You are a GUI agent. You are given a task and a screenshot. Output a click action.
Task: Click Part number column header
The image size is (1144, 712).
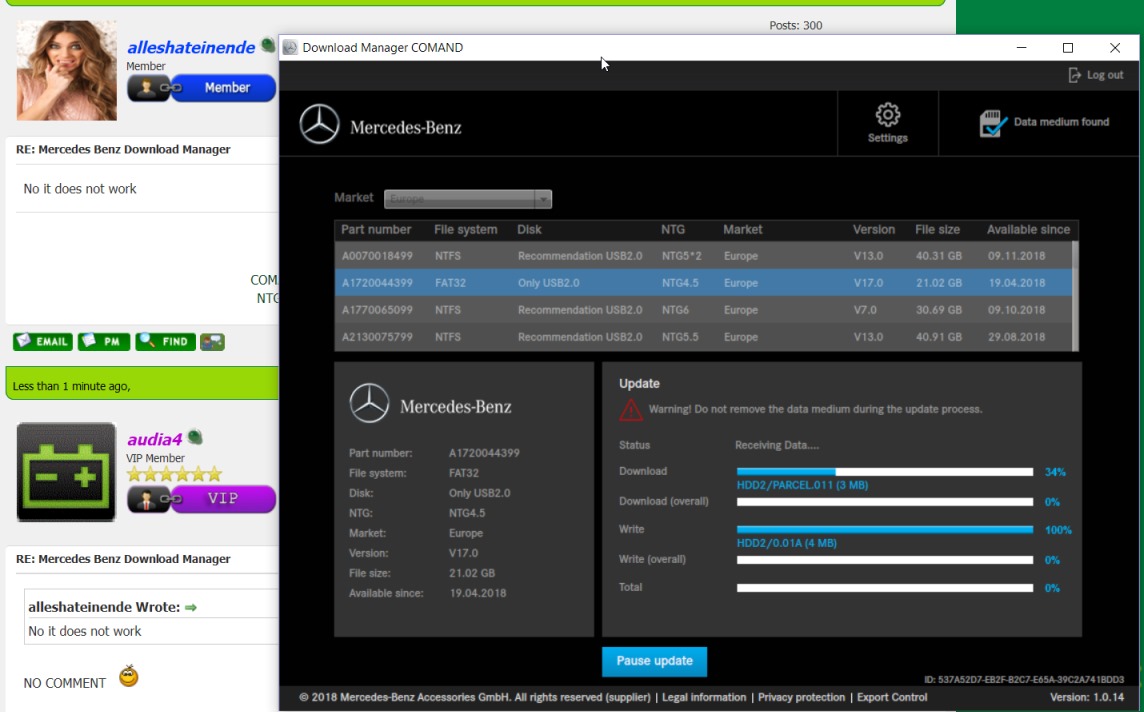(x=376, y=229)
